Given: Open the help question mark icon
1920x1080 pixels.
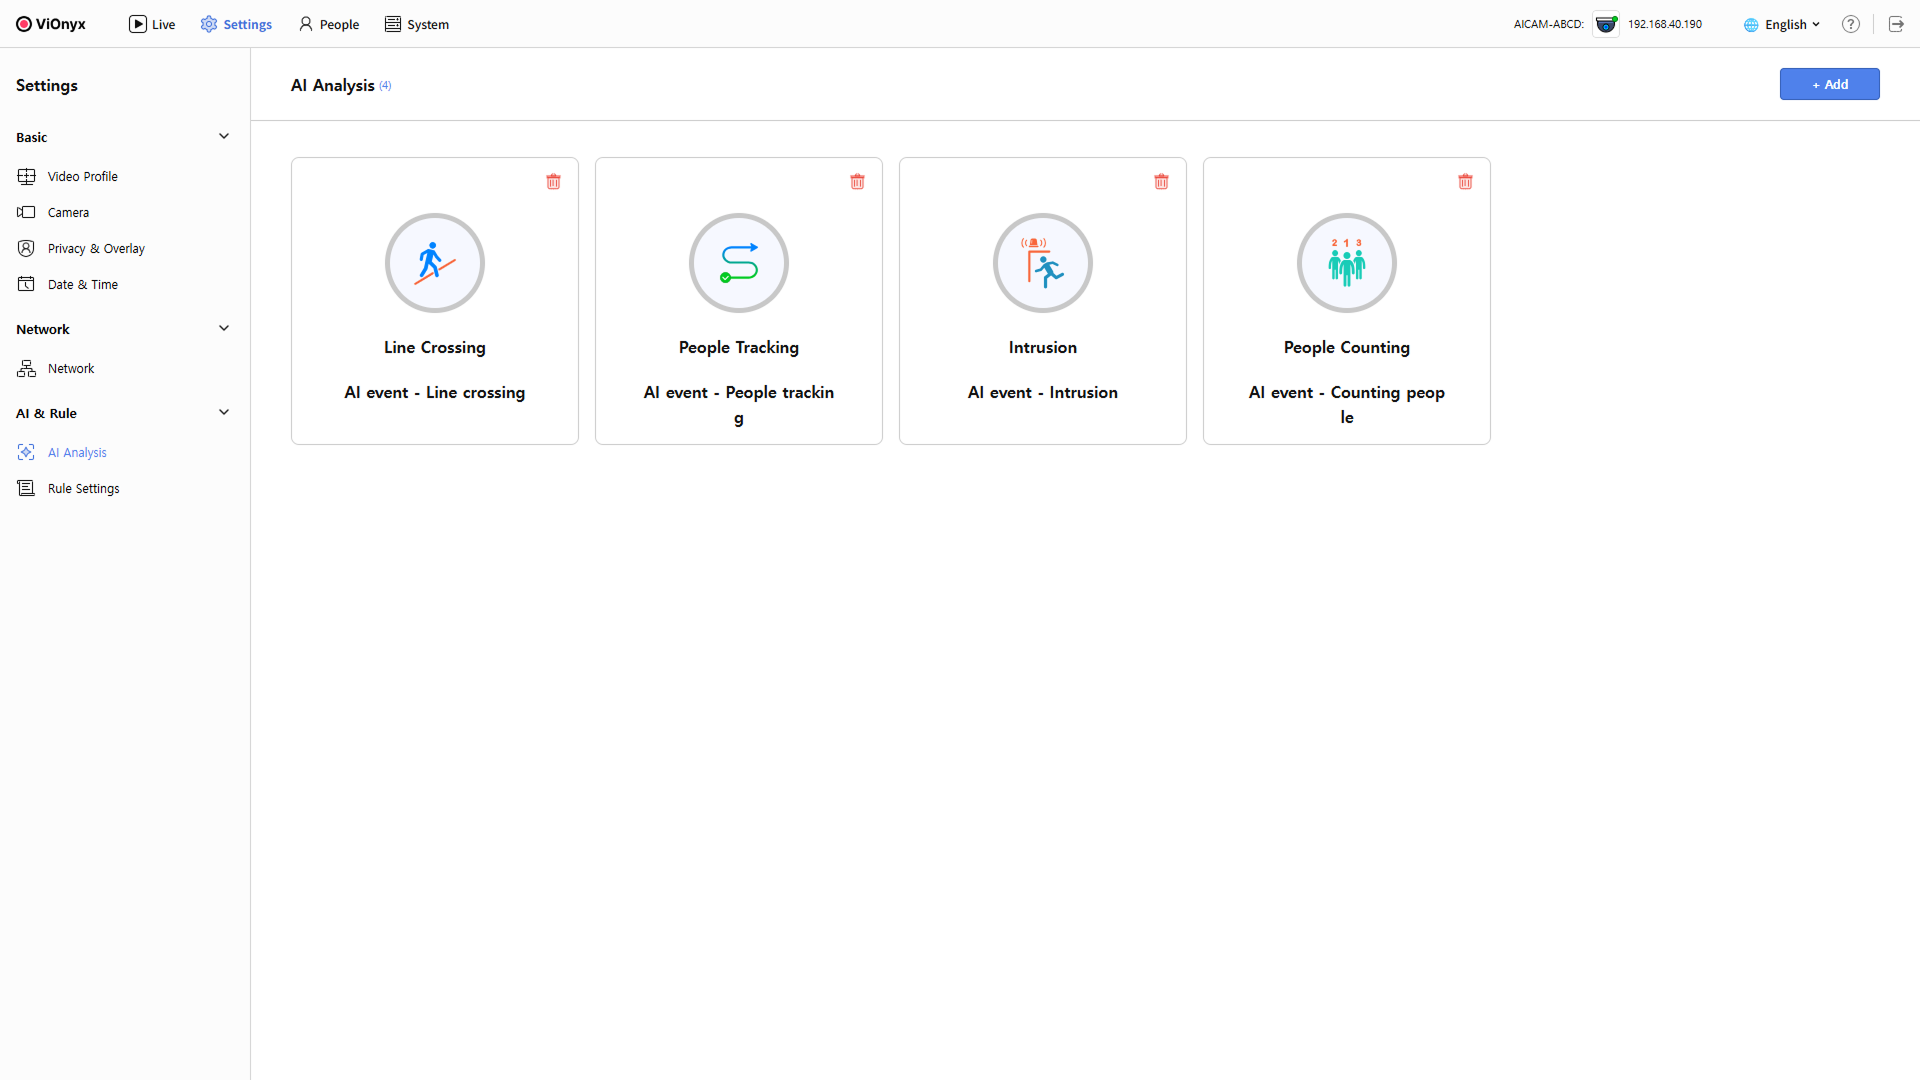Looking at the screenshot, I should (1851, 24).
